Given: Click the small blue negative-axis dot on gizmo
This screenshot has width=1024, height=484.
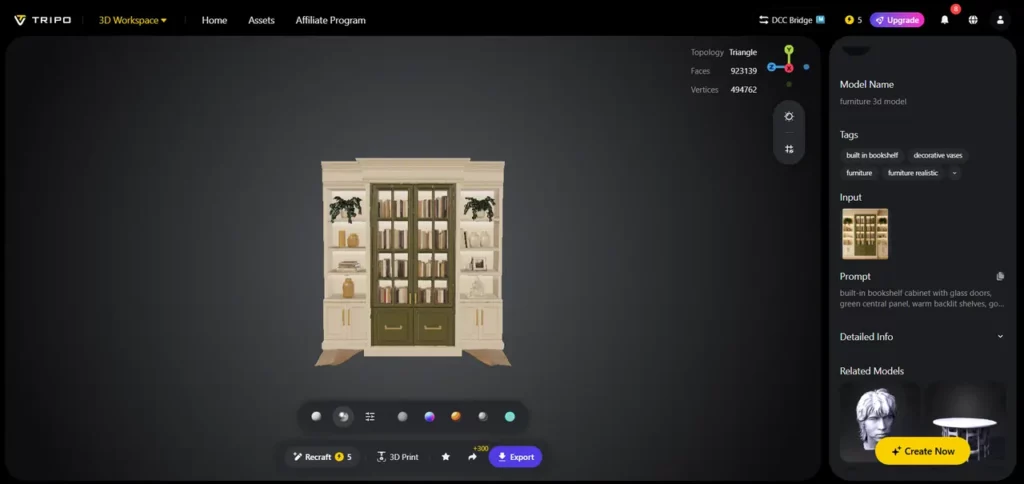Looking at the screenshot, I should pyautogui.click(x=807, y=67).
